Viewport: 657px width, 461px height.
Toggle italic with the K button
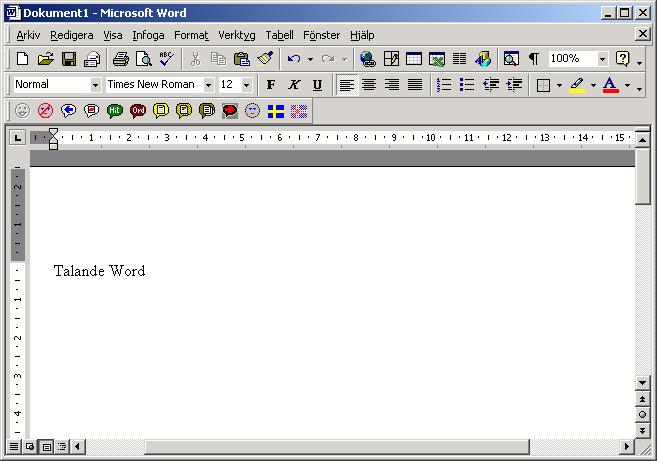coord(294,85)
